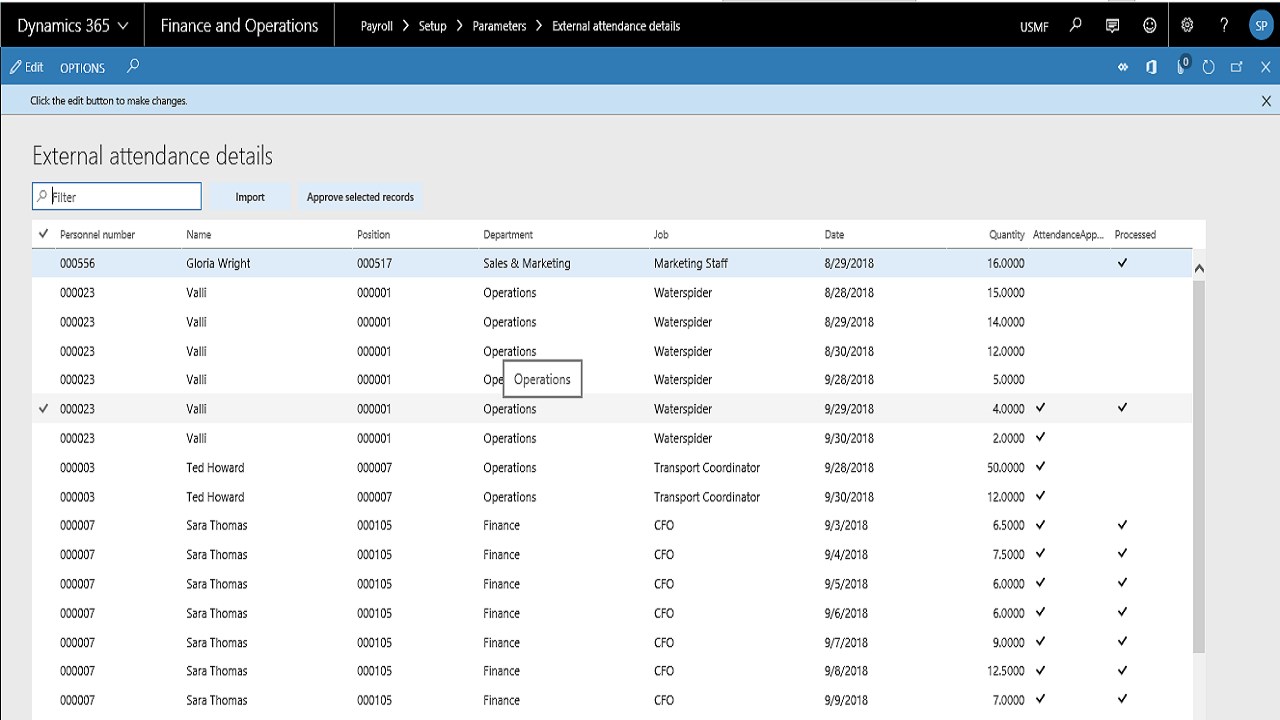Viewport: 1280px width, 720px height.
Task: Toggle Processed checkbox for Sara Thomas 9/3/2018
Action: click(1122, 524)
